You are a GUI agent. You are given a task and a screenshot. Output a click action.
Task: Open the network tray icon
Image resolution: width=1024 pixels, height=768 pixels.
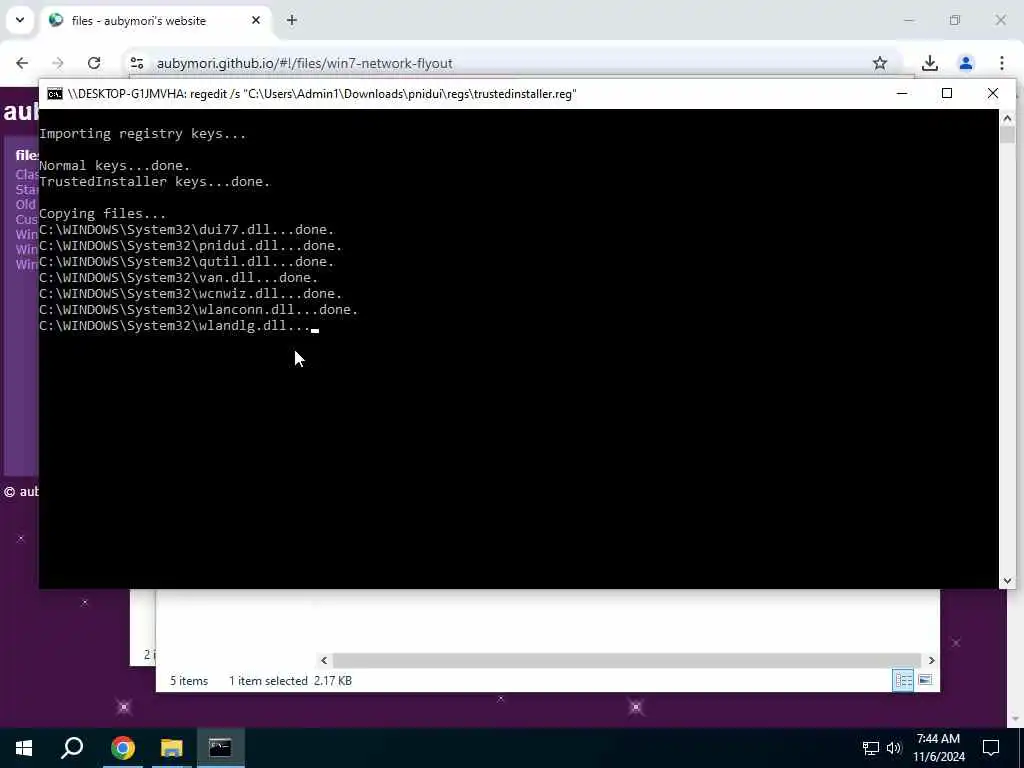tap(871, 748)
